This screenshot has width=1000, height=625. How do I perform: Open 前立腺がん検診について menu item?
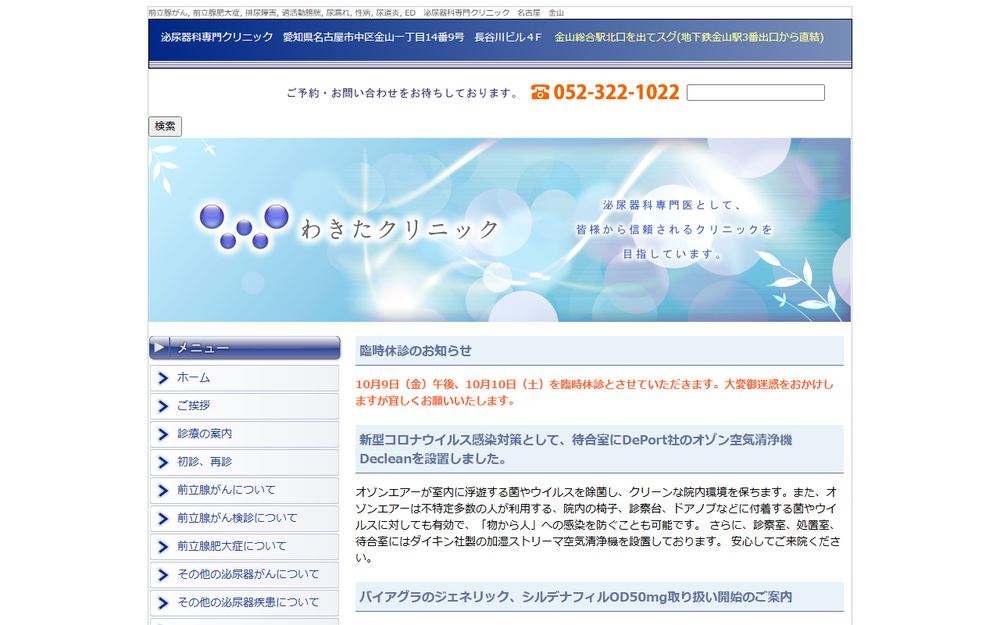[244, 518]
